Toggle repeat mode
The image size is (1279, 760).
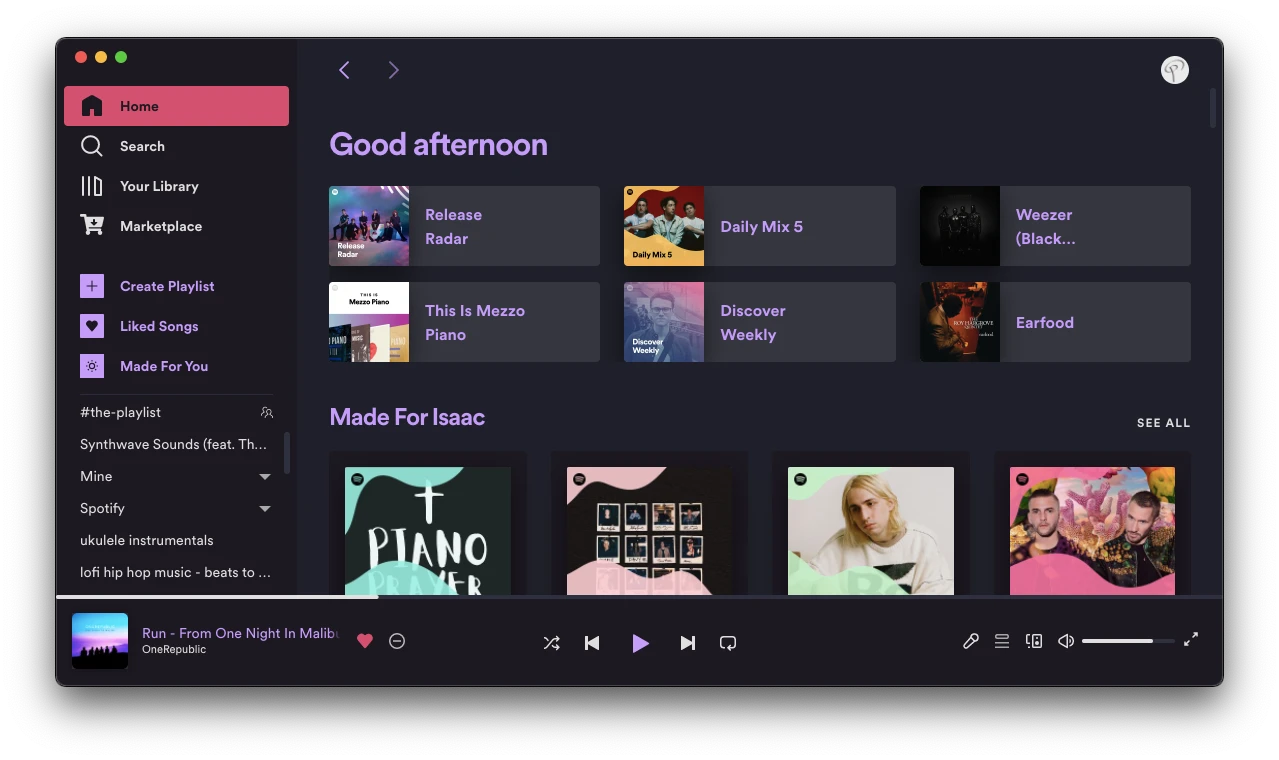[x=727, y=643]
